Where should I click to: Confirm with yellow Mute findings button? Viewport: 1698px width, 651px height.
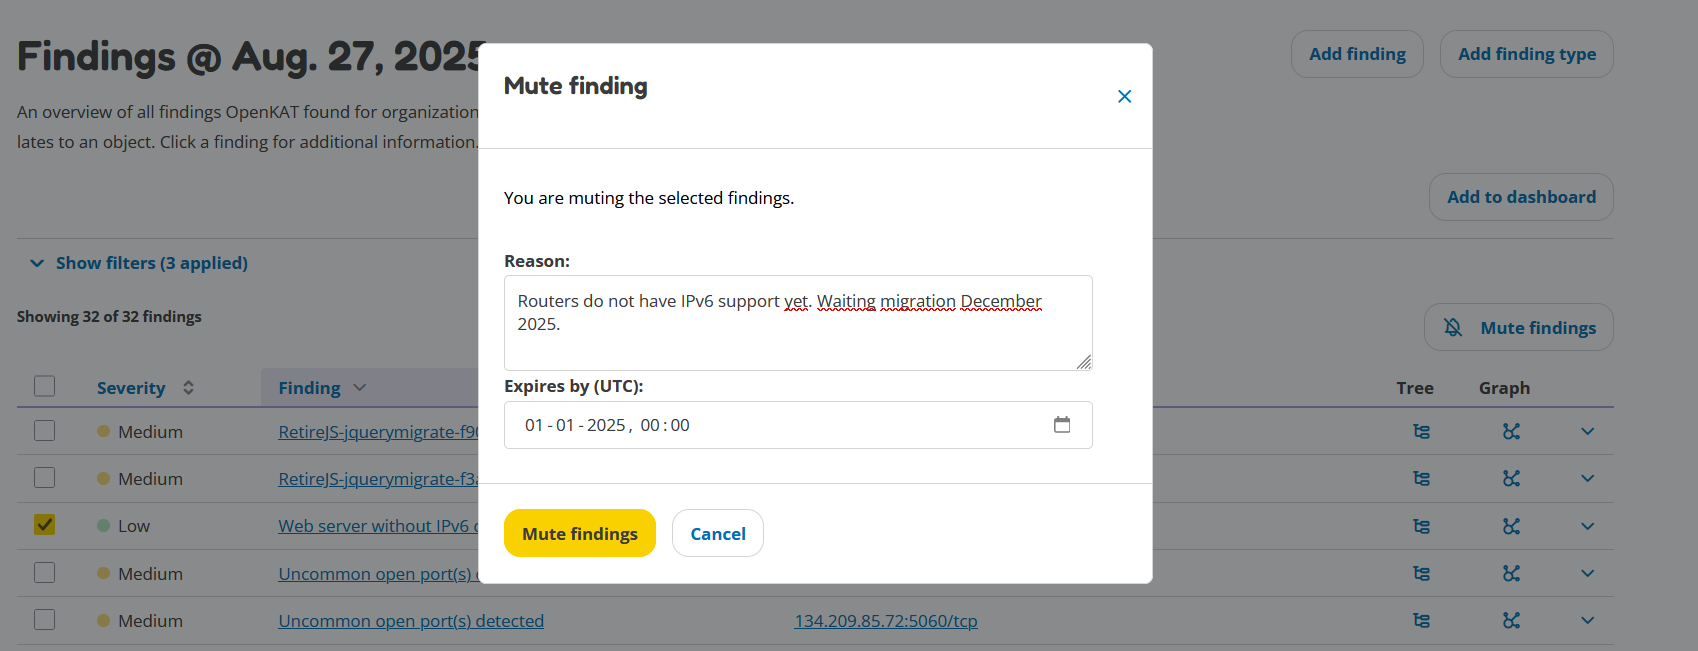(x=580, y=533)
